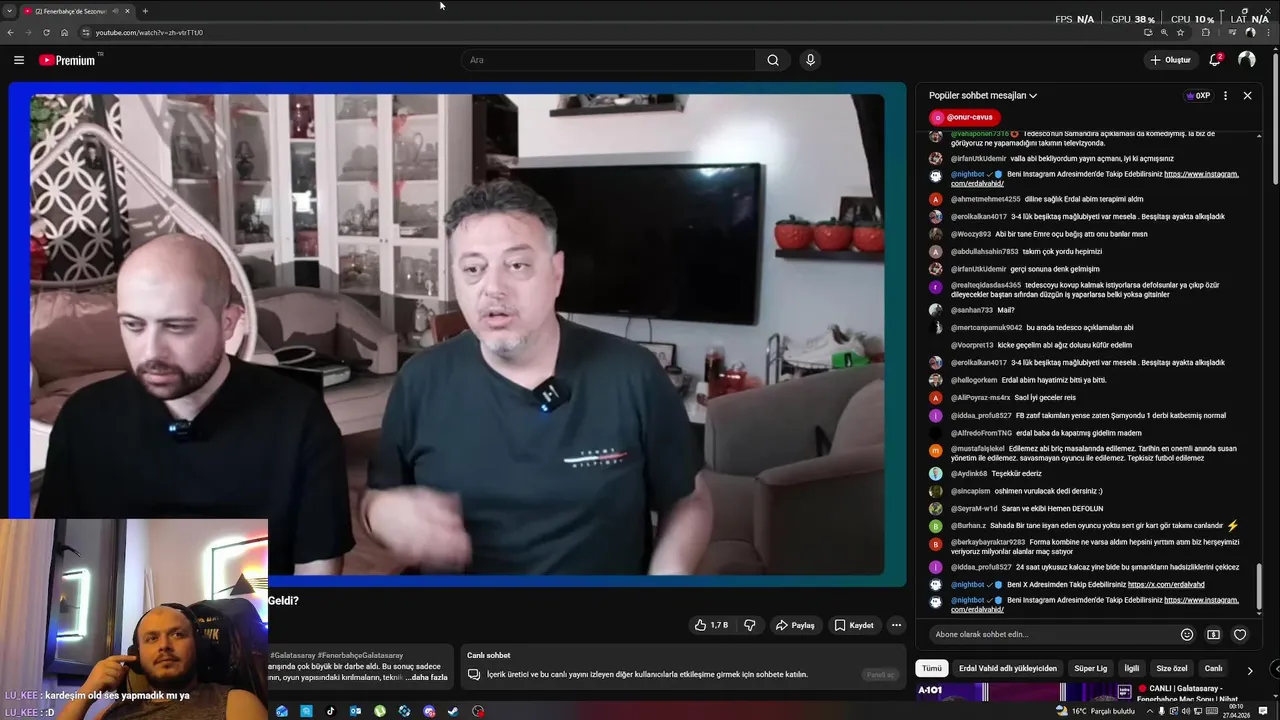Show more filter chips with right arrow

tap(1249, 669)
